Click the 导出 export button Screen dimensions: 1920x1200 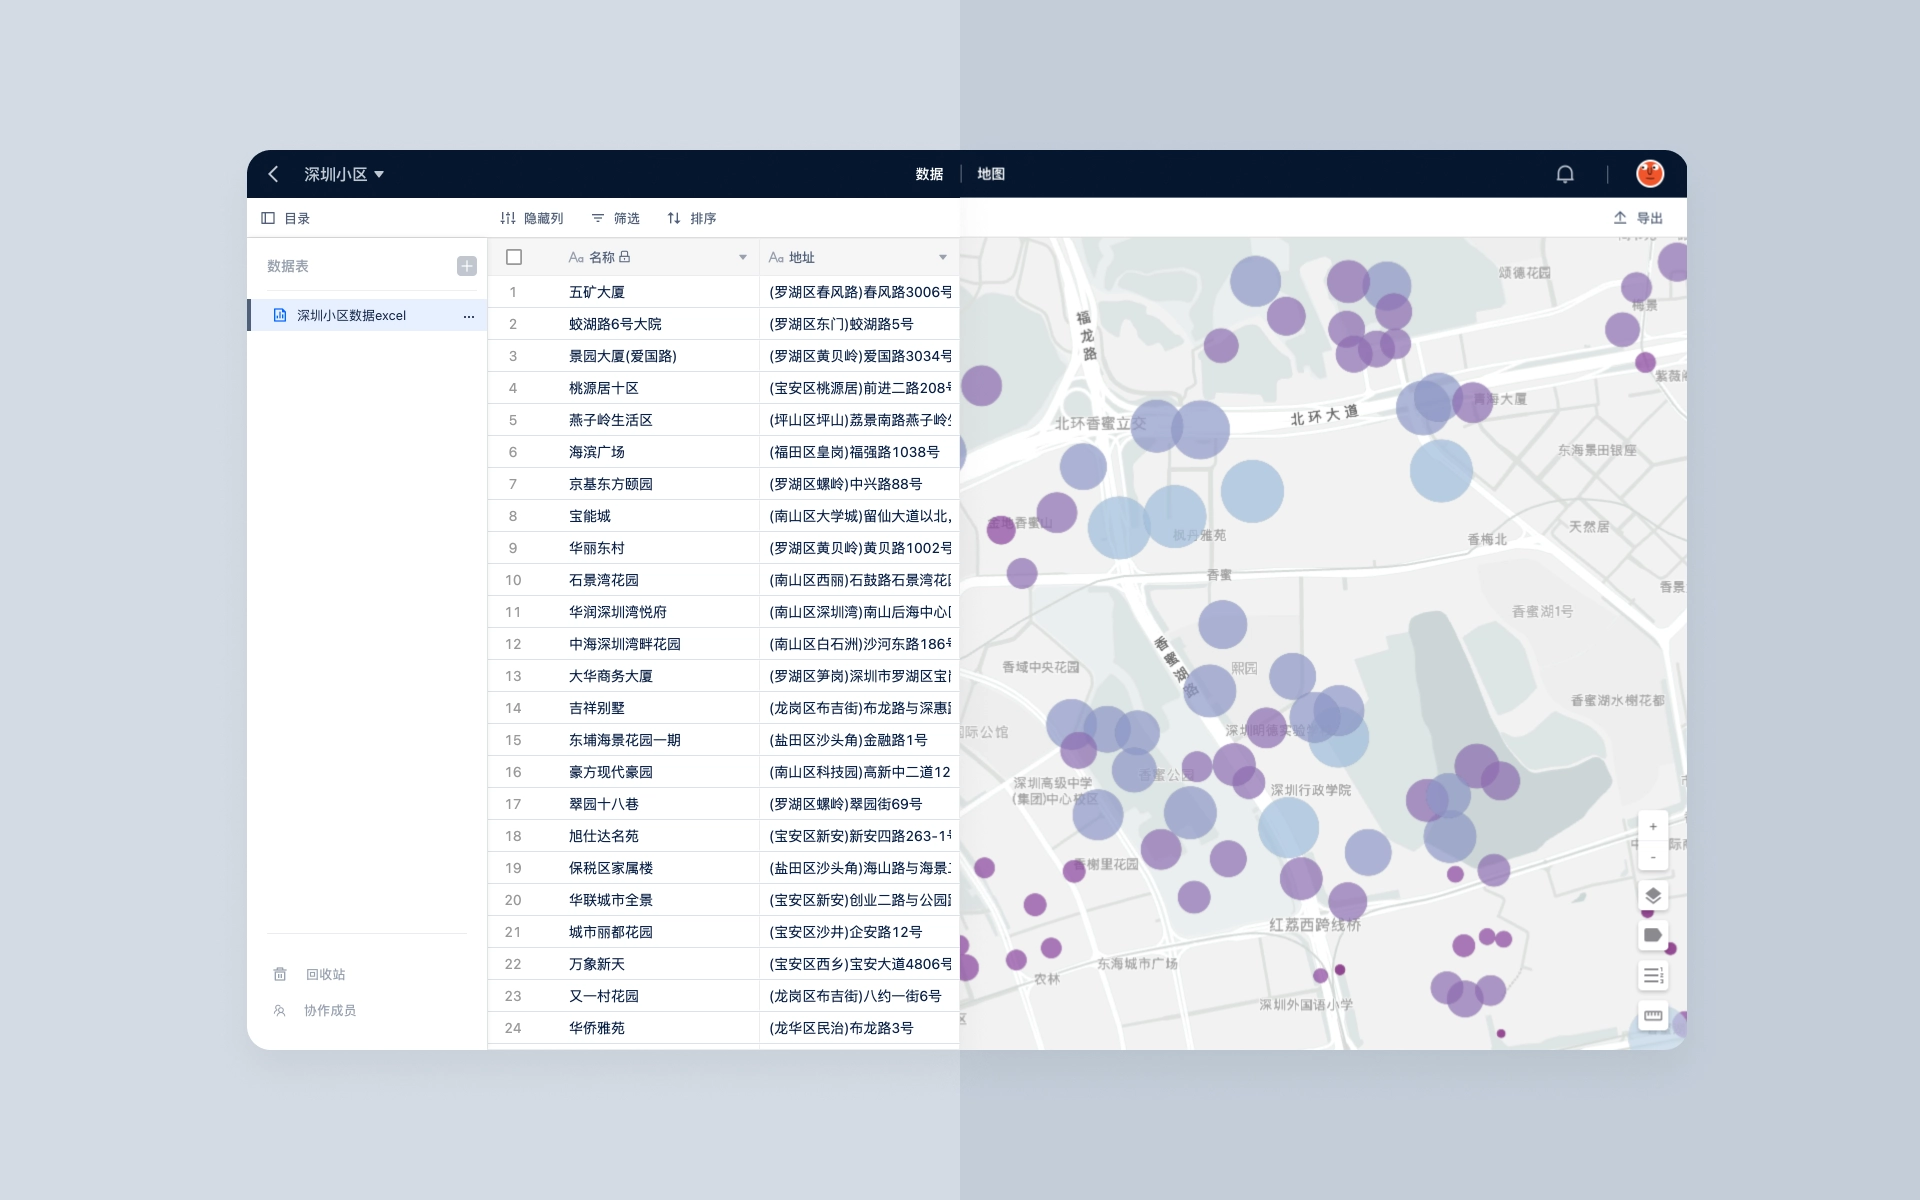coord(1637,218)
